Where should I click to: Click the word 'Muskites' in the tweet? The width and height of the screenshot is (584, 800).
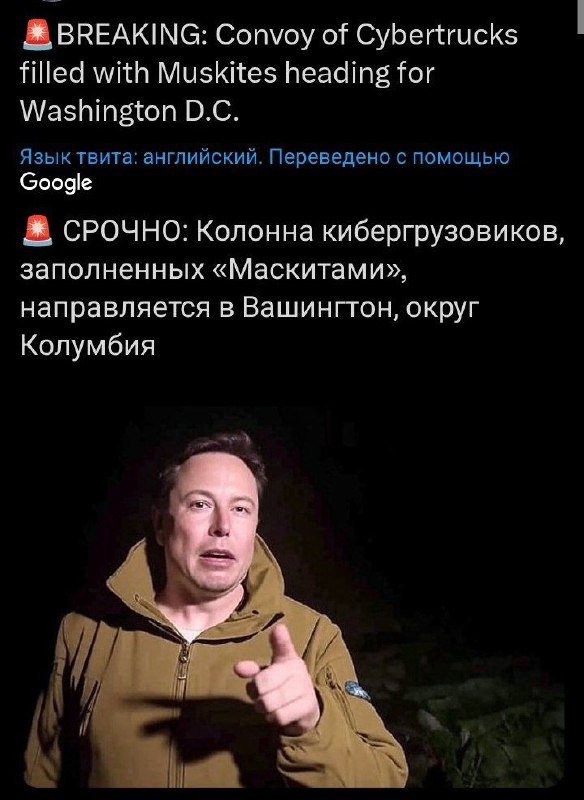click(218, 73)
